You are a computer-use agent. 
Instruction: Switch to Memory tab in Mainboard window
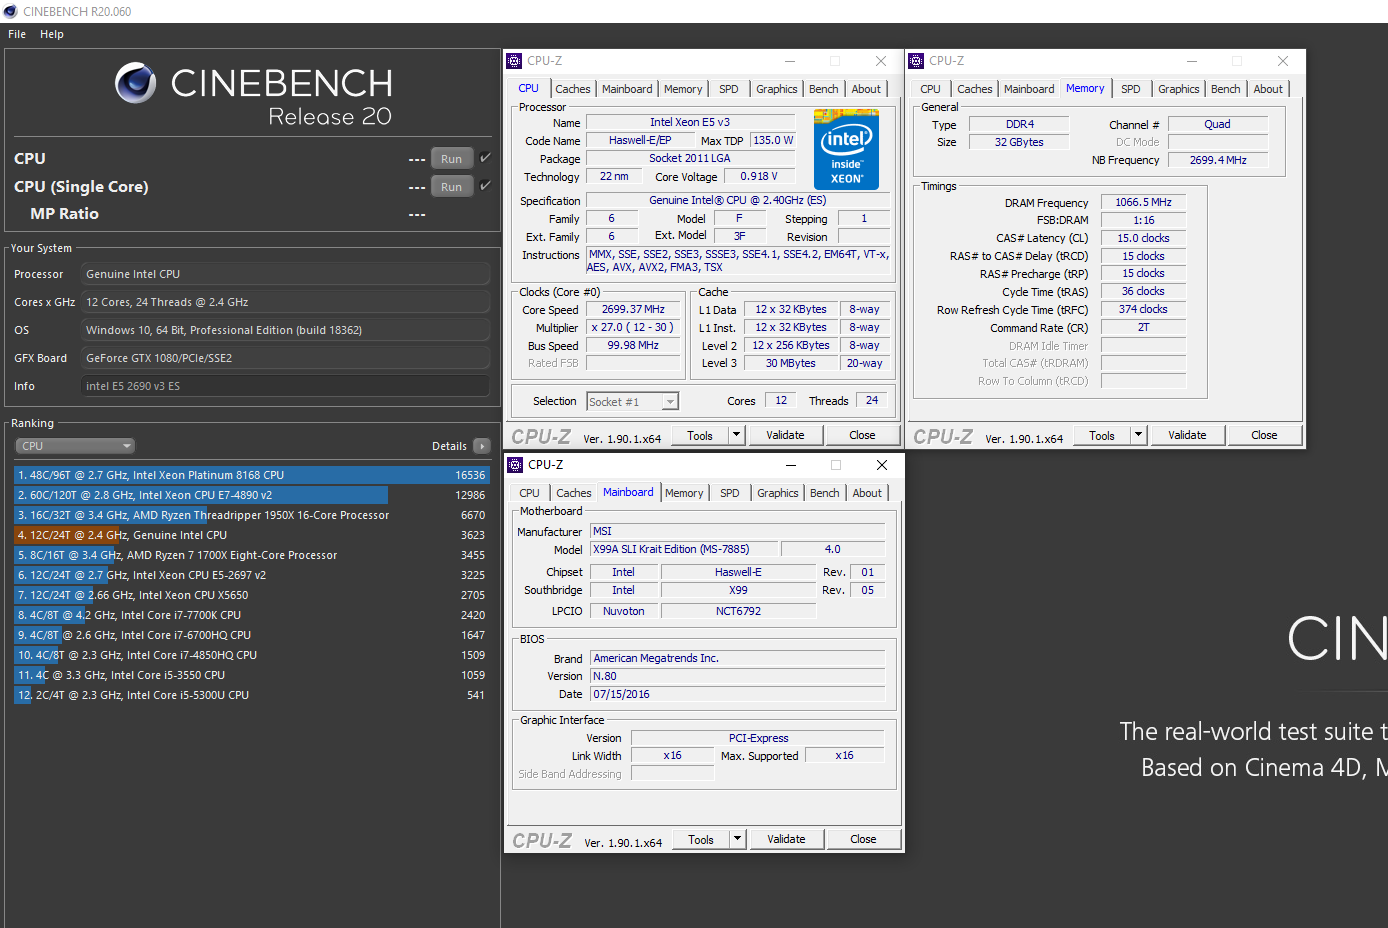click(x=684, y=493)
